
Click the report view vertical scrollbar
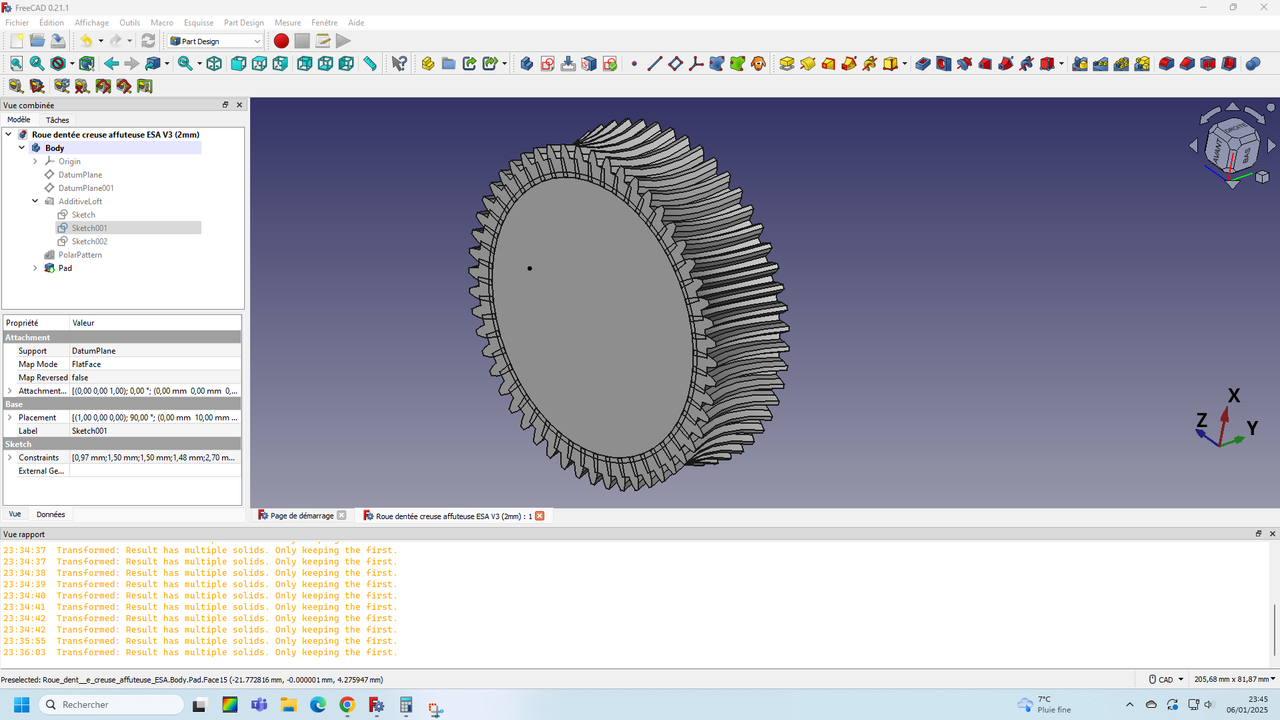click(x=1275, y=628)
